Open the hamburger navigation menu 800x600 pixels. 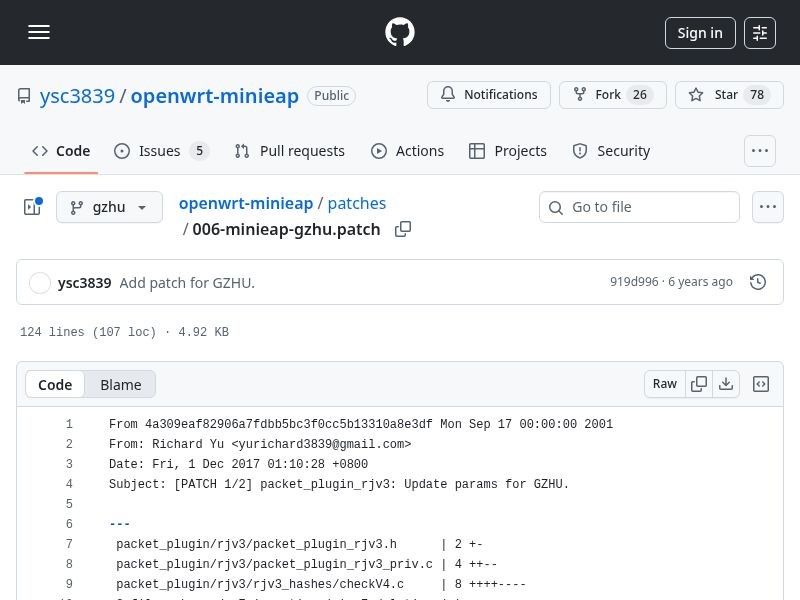[39, 32]
